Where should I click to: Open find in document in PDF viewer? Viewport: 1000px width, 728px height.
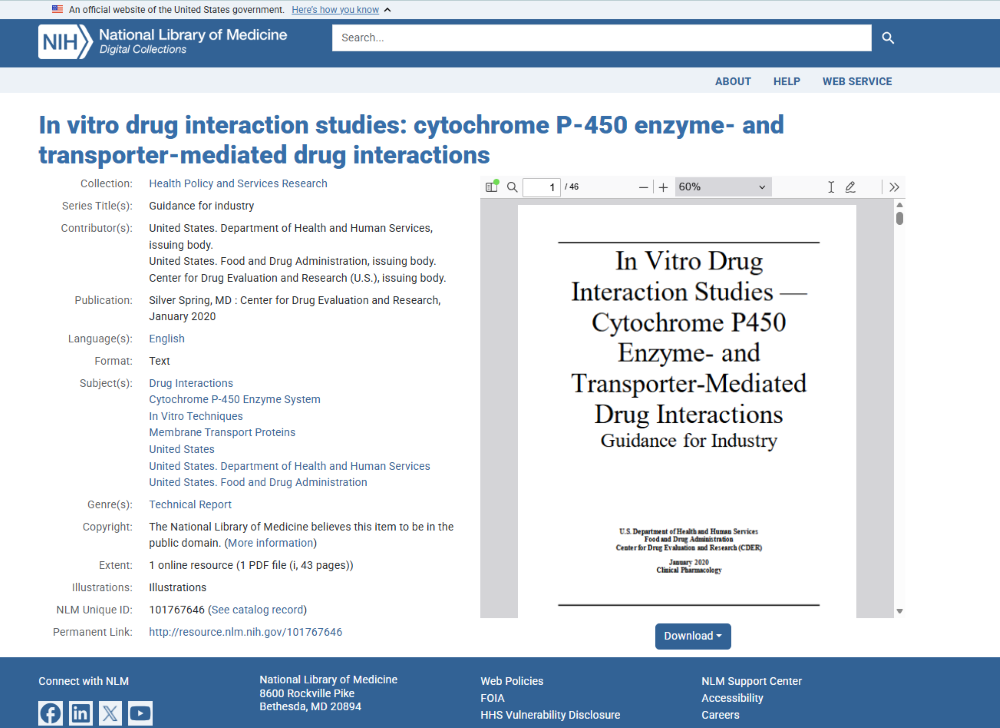(x=512, y=187)
